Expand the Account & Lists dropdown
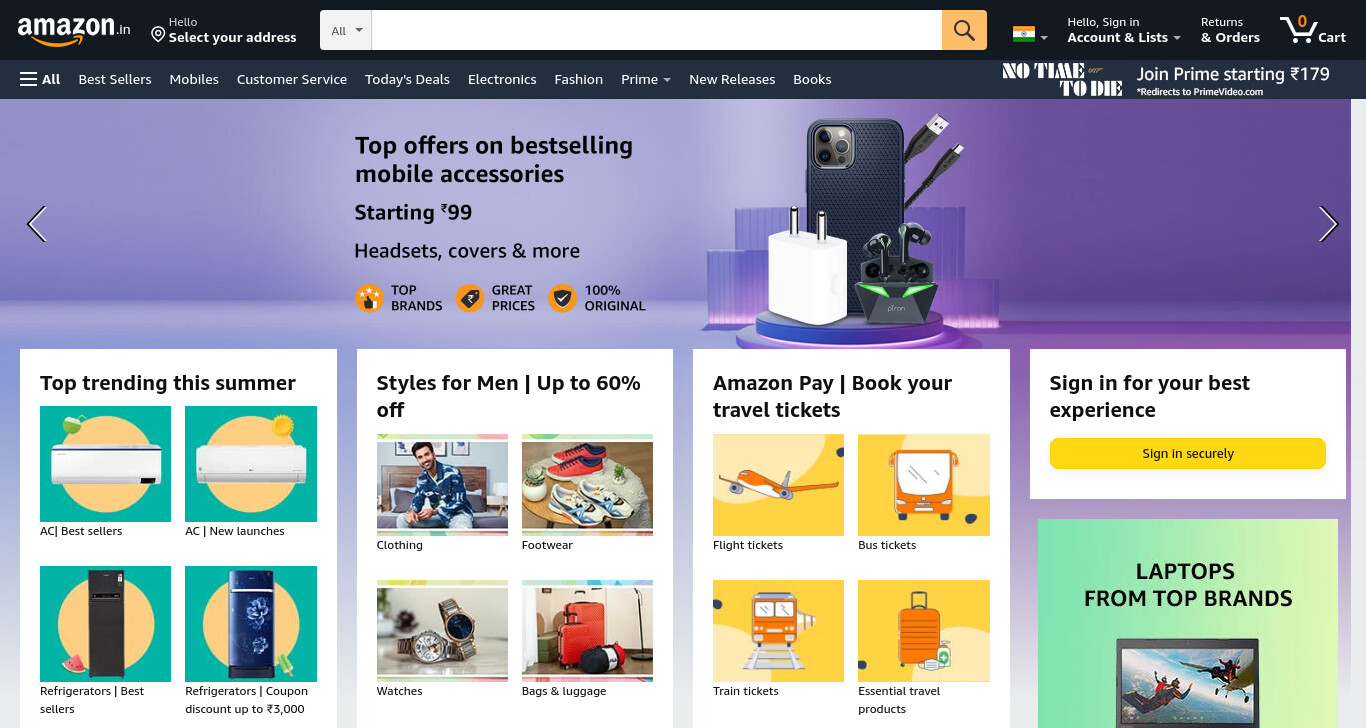 pos(1124,30)
